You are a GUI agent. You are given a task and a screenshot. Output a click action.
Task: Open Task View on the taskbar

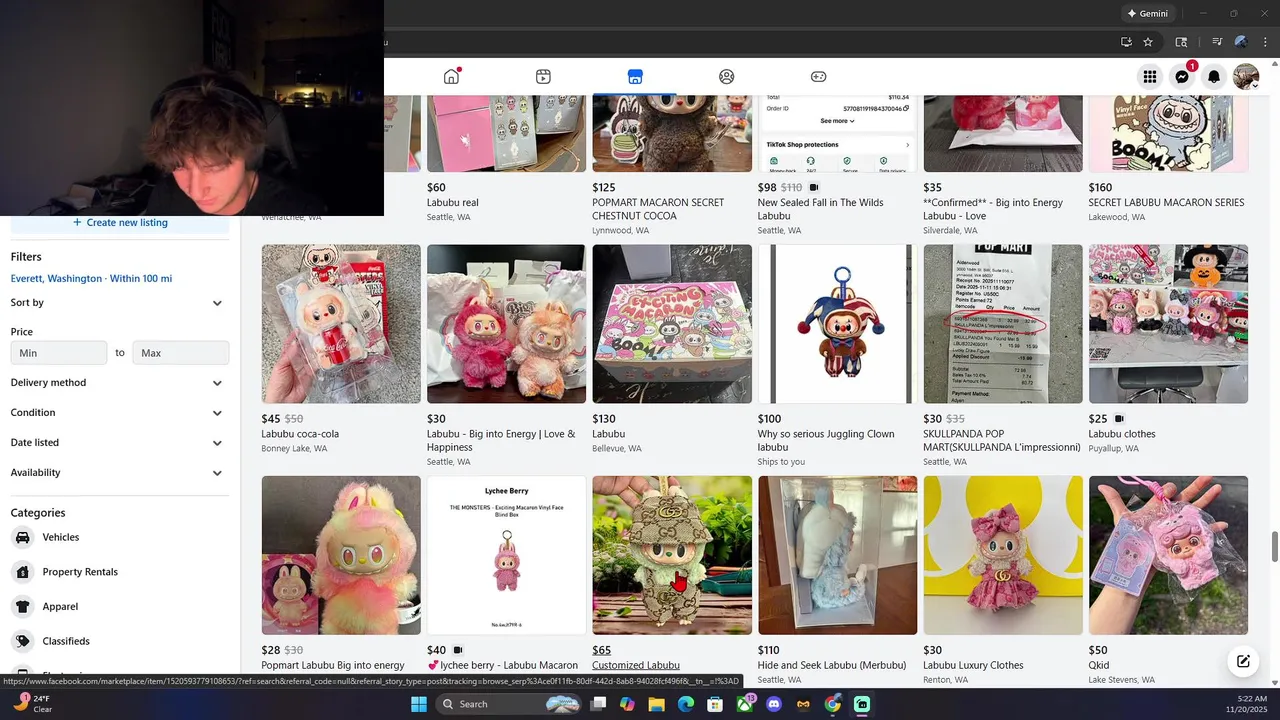(x=598, y=704)
